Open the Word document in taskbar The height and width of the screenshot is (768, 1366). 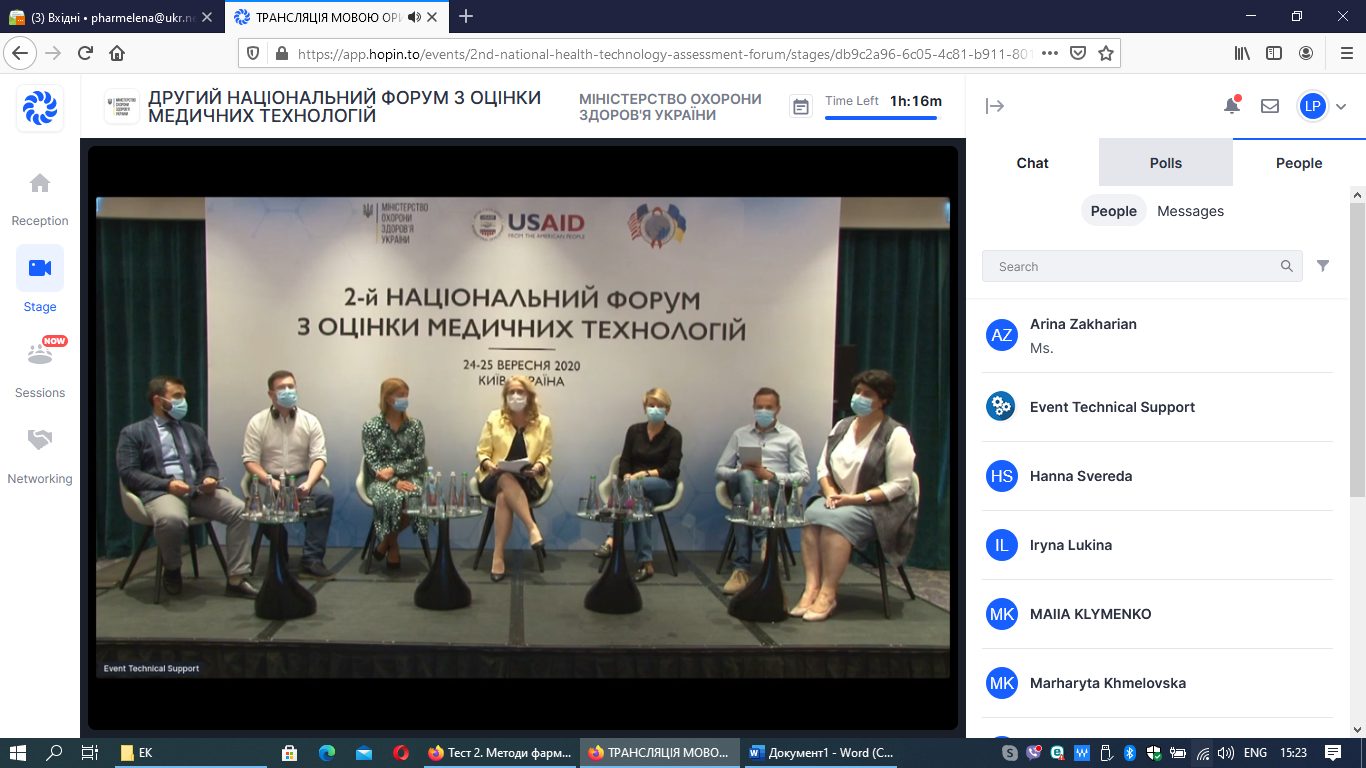821,753
